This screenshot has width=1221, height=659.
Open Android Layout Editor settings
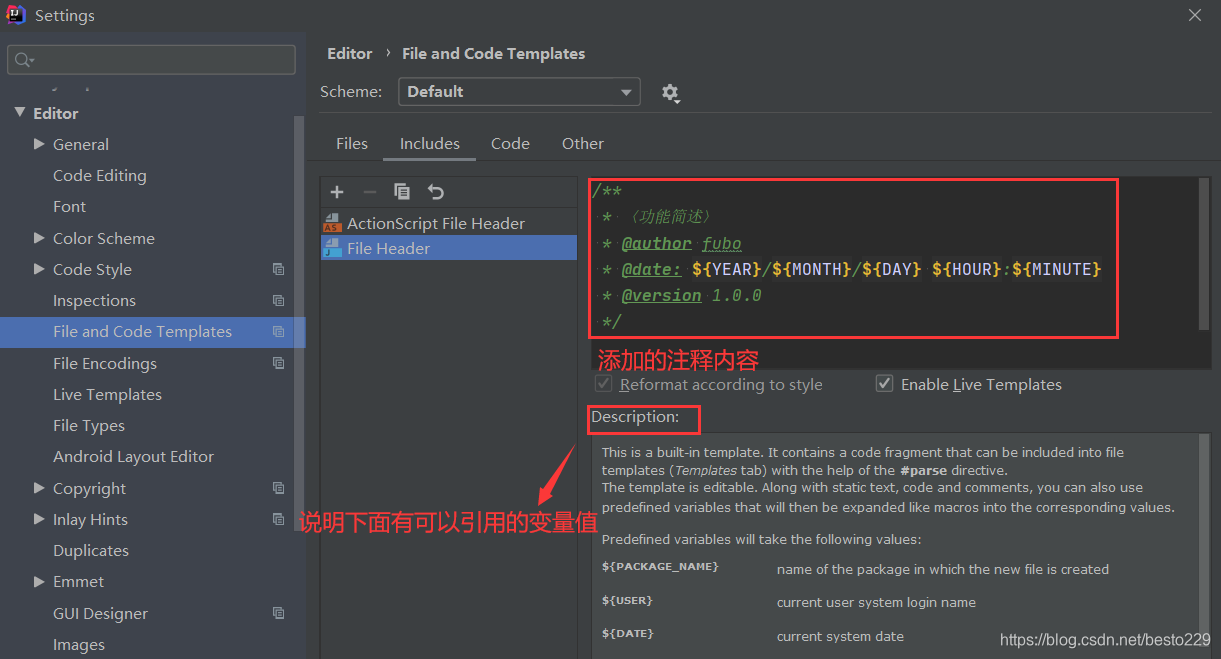click(133, 456)
